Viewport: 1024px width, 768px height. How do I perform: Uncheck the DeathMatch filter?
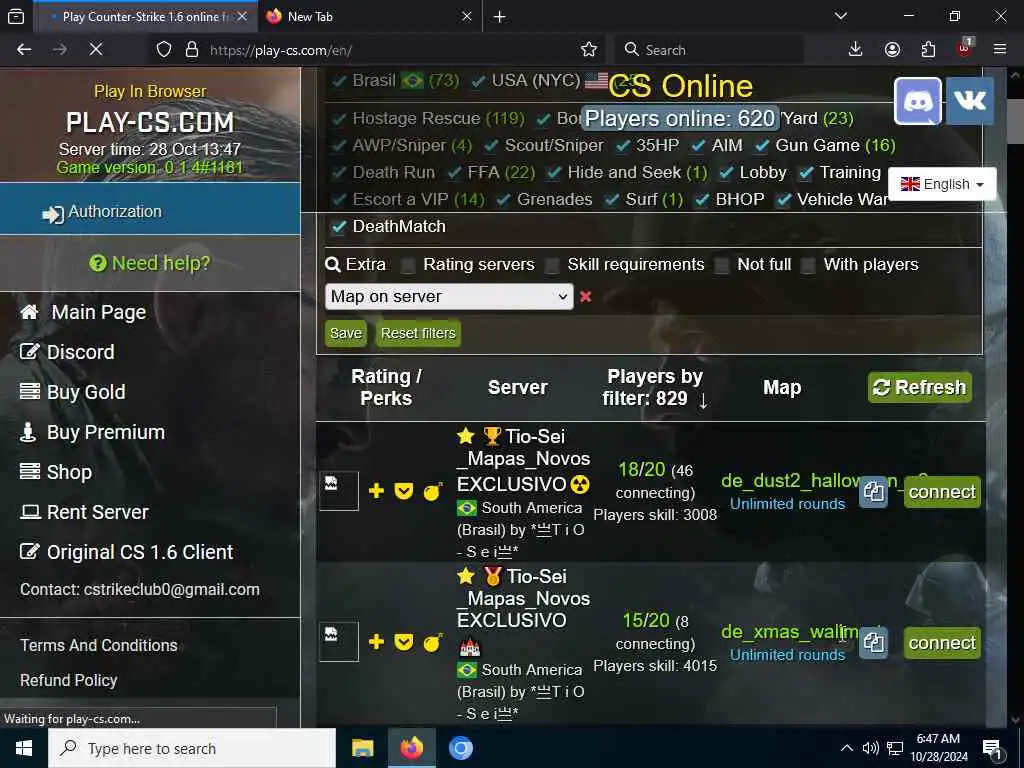point(339,227)
